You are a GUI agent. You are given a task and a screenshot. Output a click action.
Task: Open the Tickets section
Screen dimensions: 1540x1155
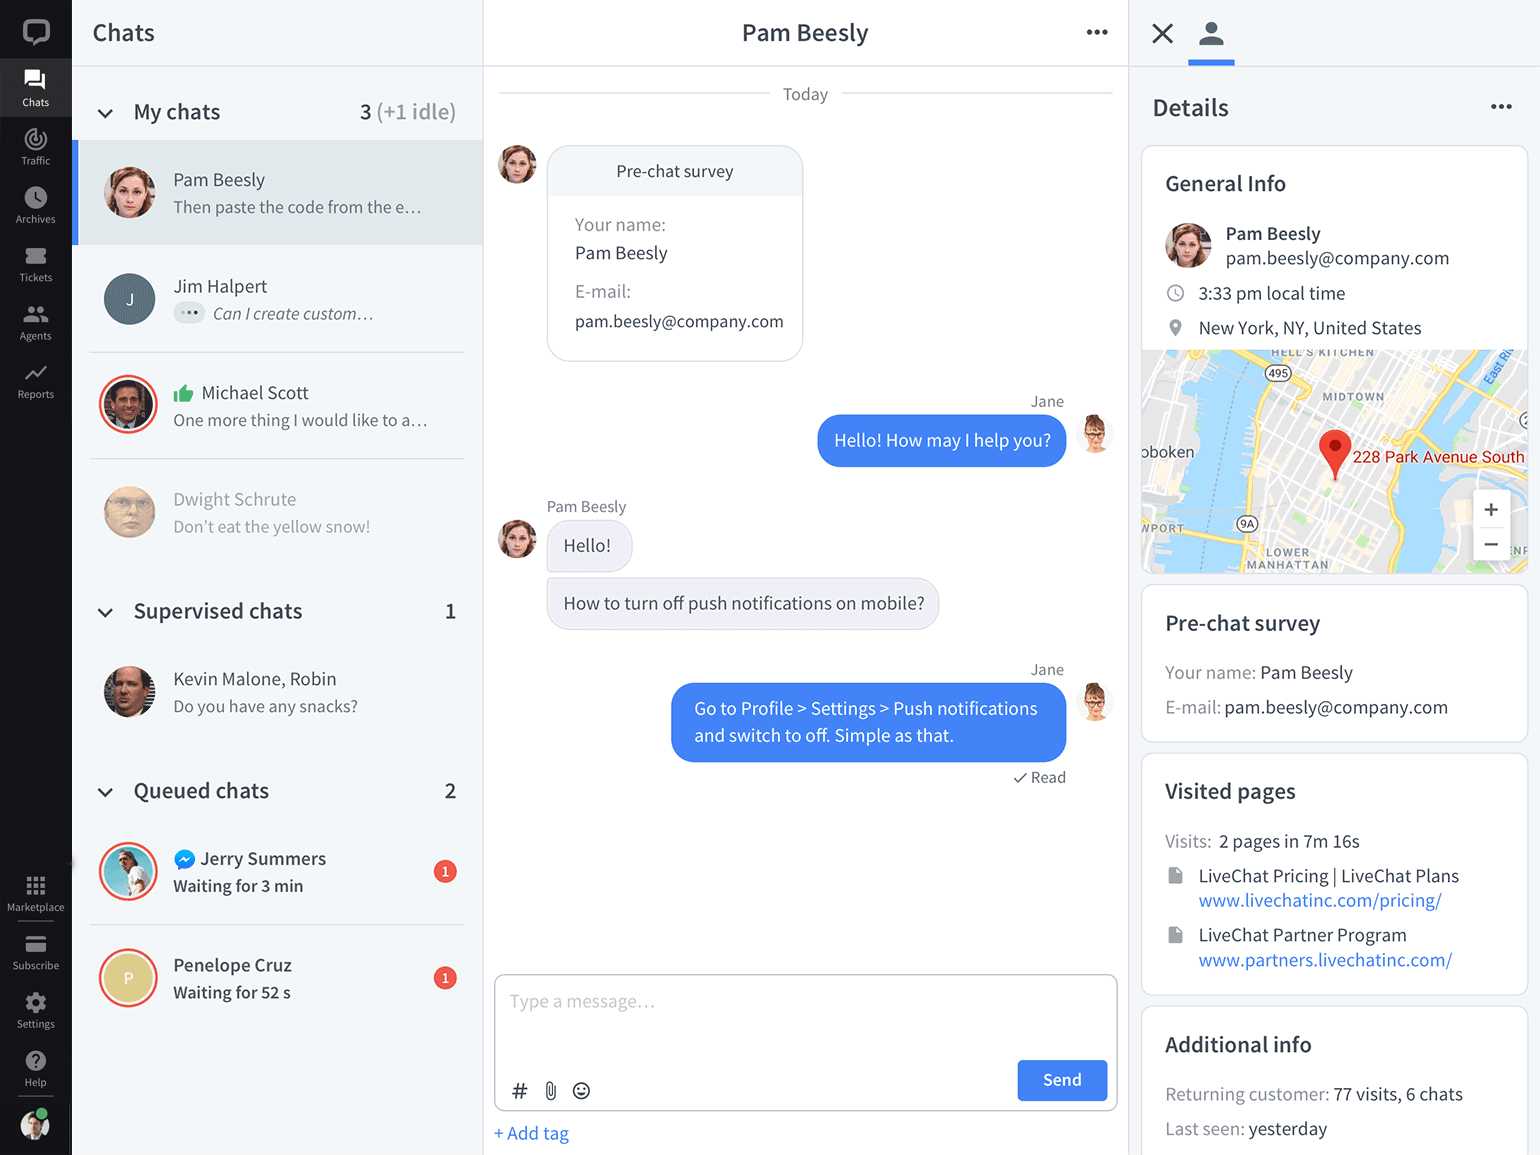click(x=35, y=263)
